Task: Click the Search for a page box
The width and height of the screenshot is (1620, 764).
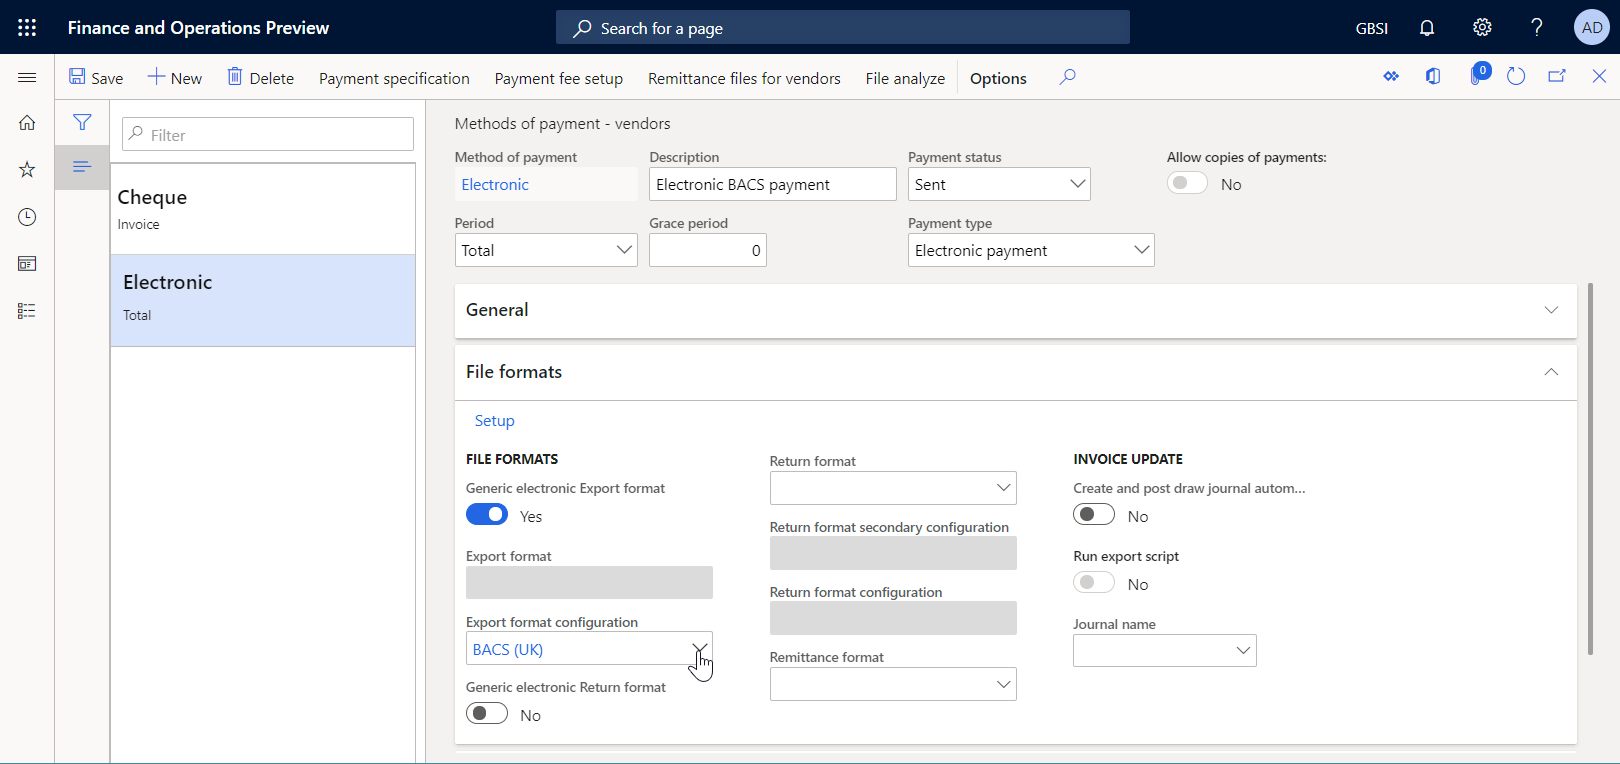Action: 843,28
